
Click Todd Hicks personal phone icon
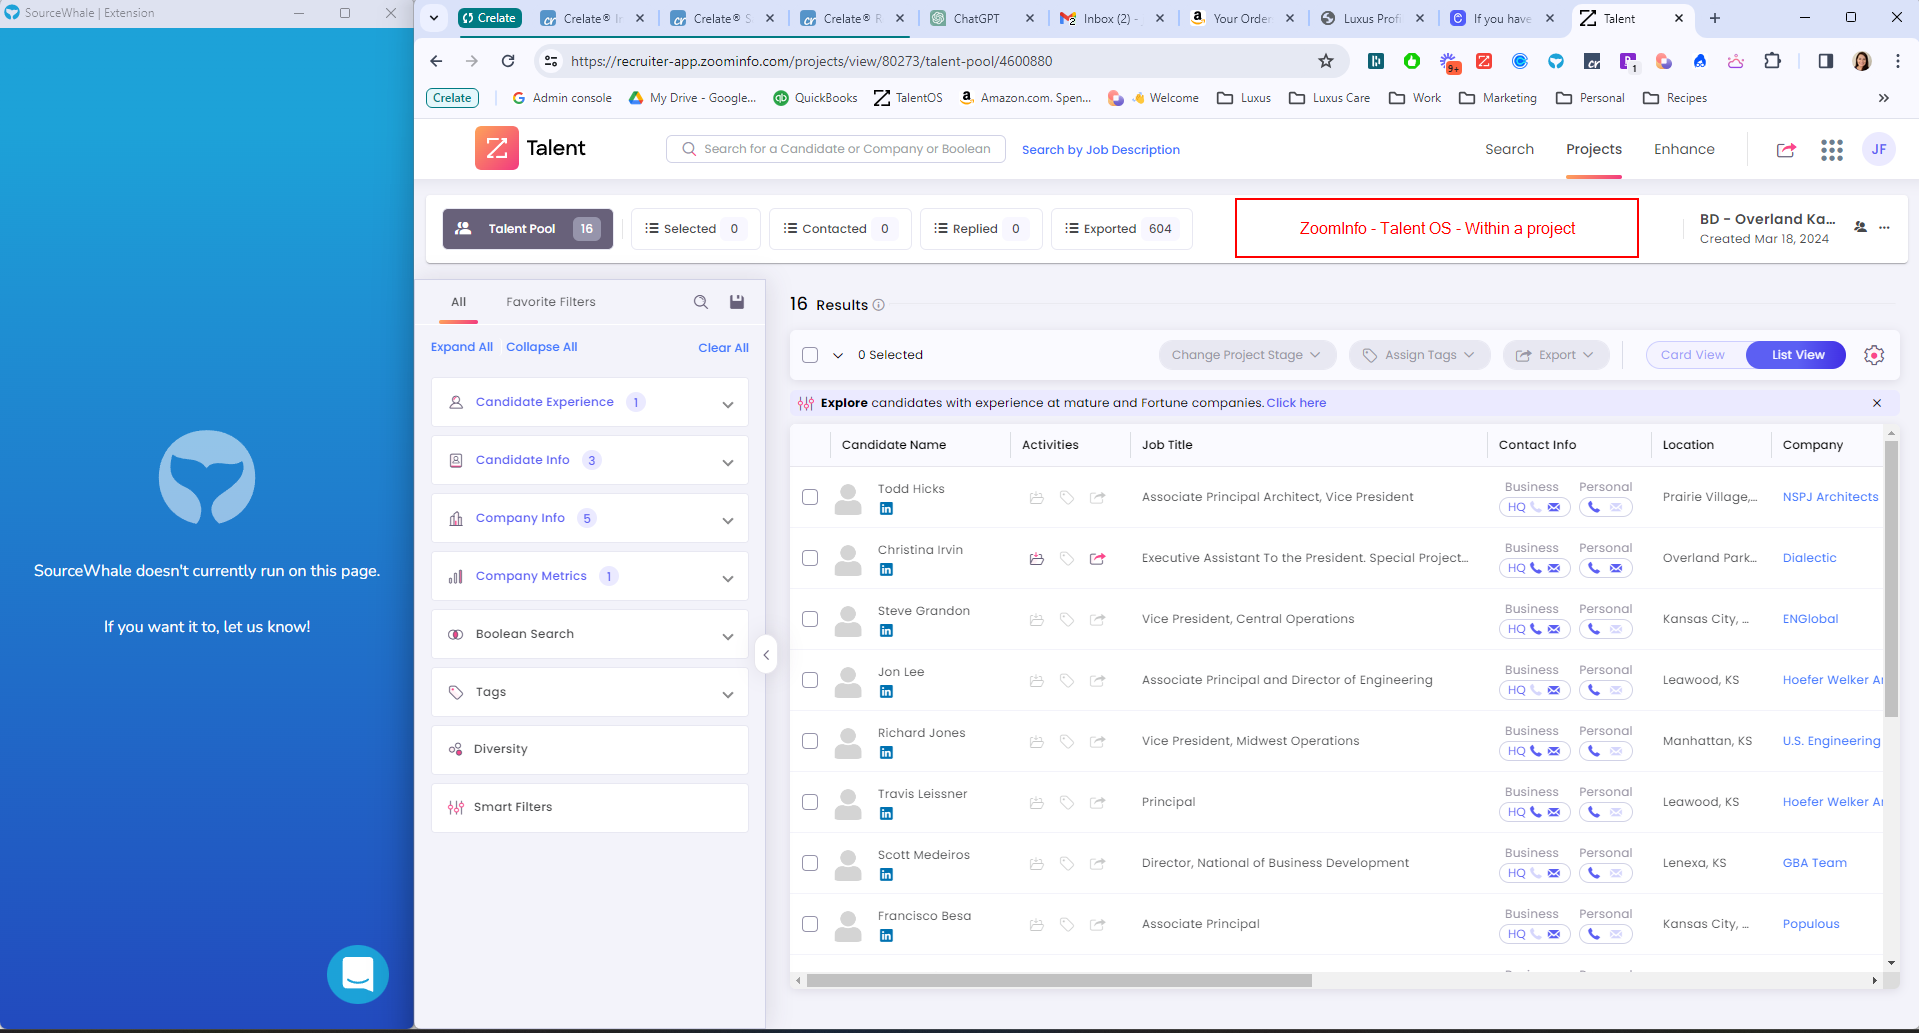(x=1594, y=507)
